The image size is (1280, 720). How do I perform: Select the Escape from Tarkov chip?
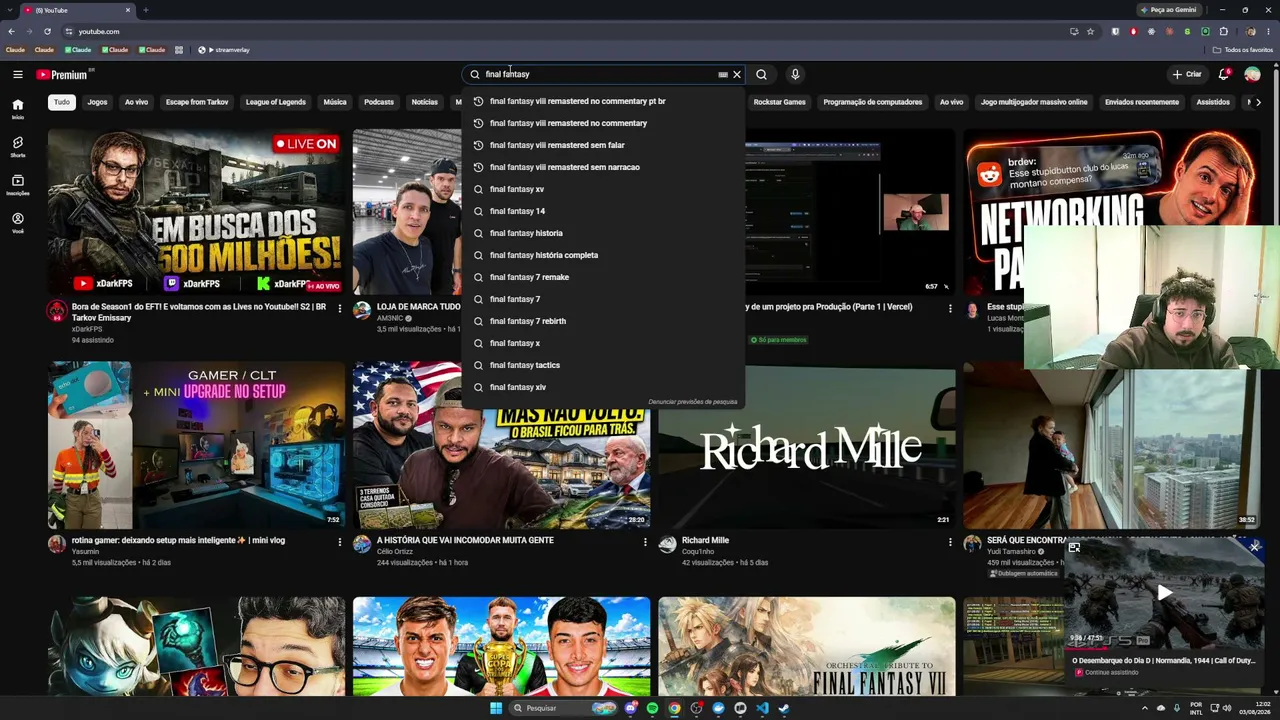pyautogui.click(x=197, y=102)
